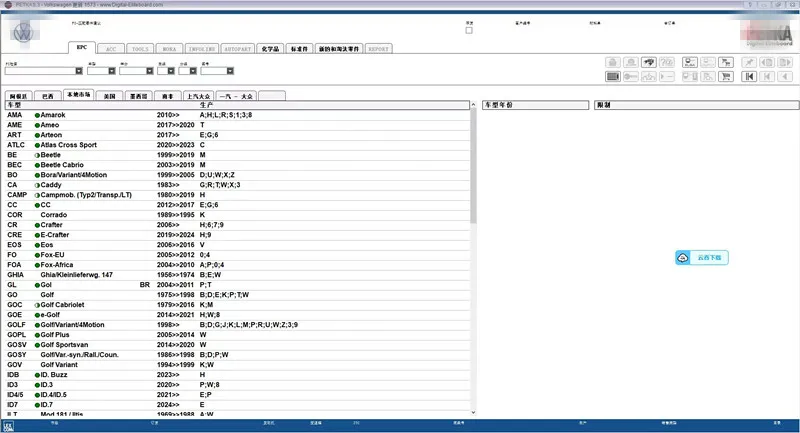
Task: Click the double shopping carts toolbar icon
Action: [726, 62]
